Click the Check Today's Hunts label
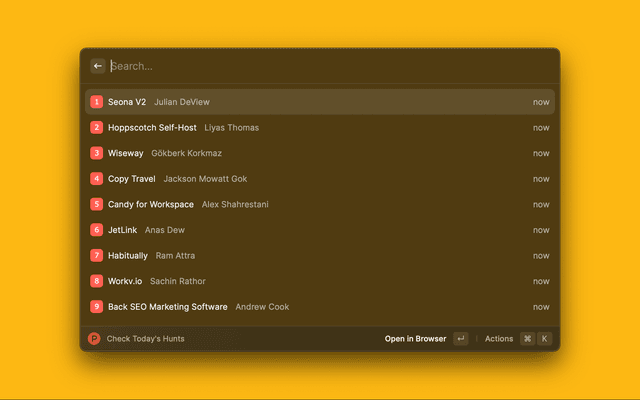 (145, 339)
